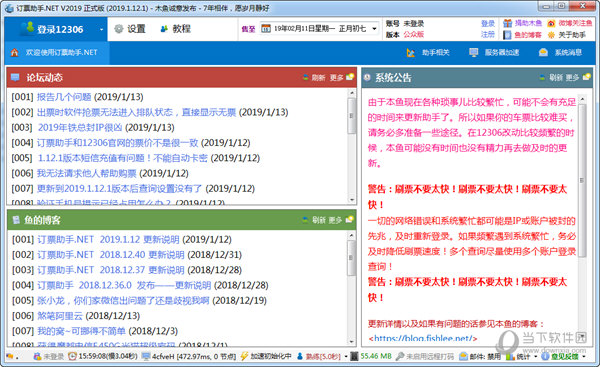Open the 售至 date dropdown
Screen dimensions: 600x367
[x=375, y=29]
